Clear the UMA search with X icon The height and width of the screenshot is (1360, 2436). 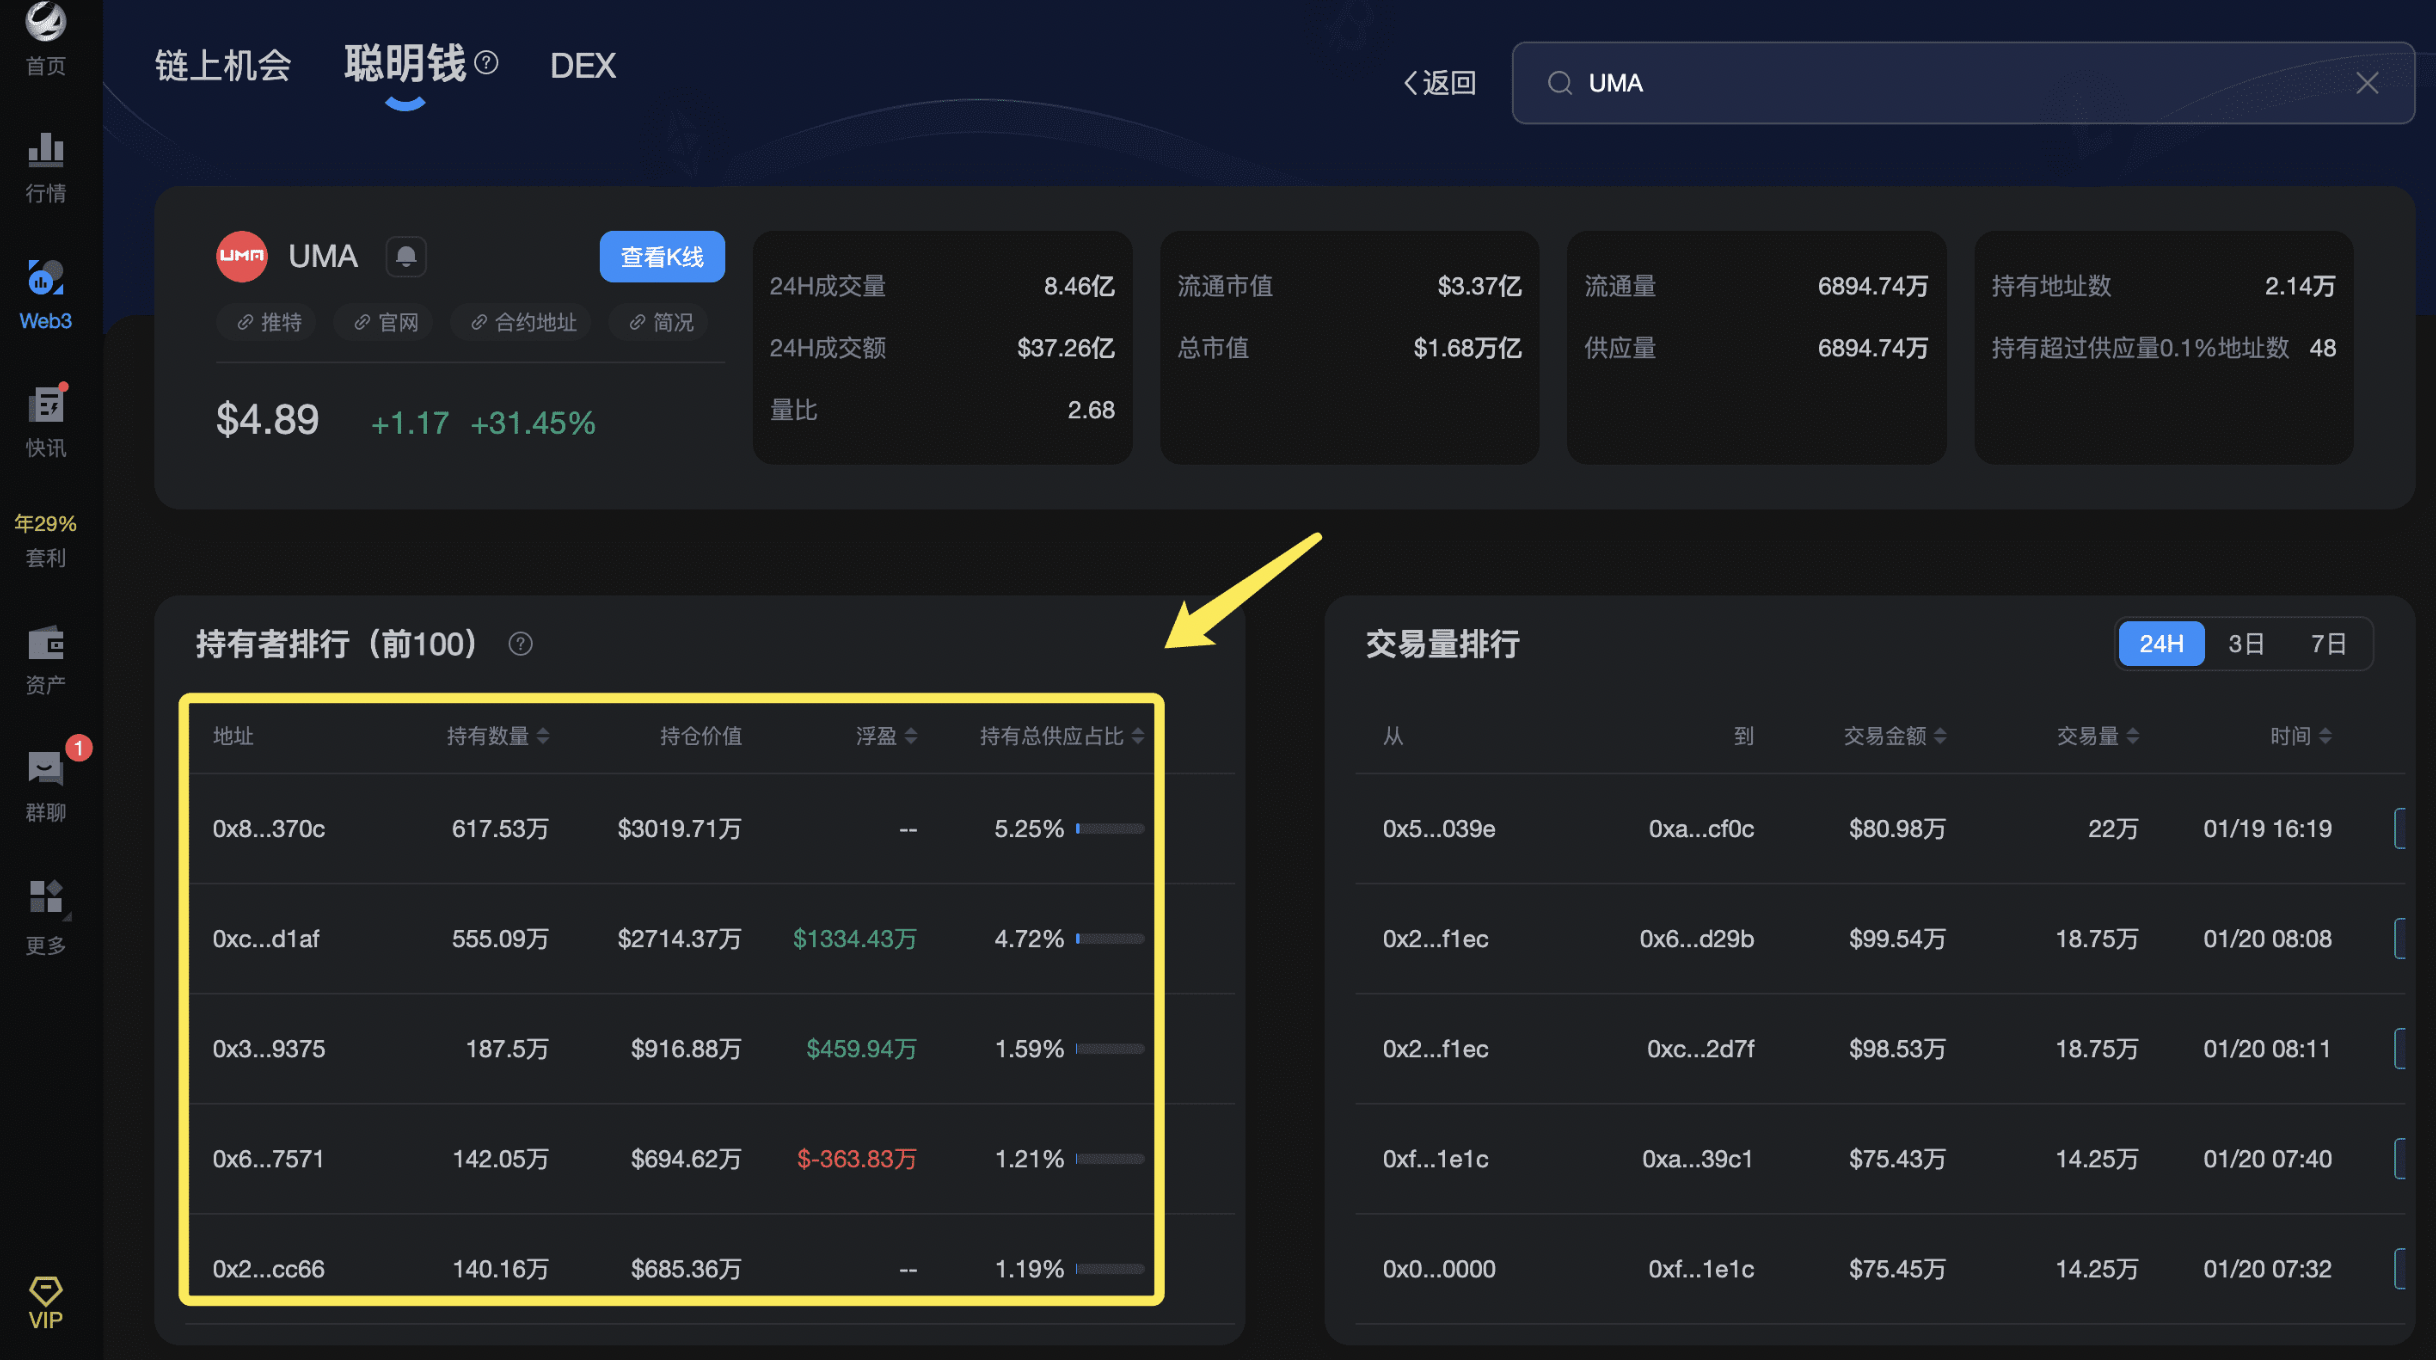click(2367, 83)
